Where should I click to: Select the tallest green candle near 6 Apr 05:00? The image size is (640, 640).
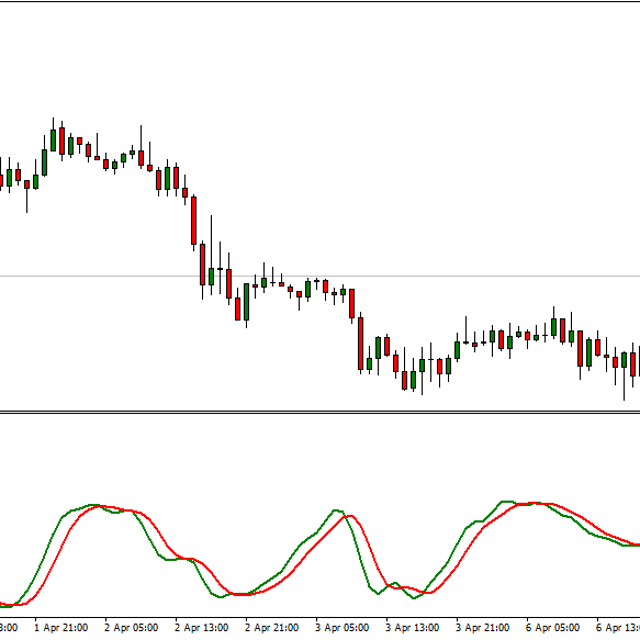pyautogui.click(x=554, y=328)
